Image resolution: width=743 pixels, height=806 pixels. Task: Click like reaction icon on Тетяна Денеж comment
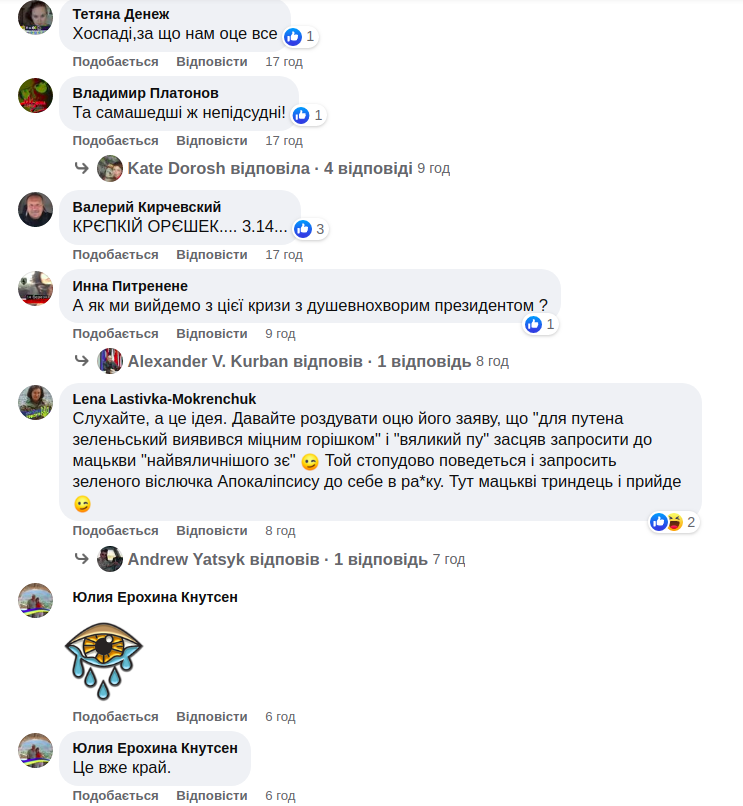[x=293, y=36]
